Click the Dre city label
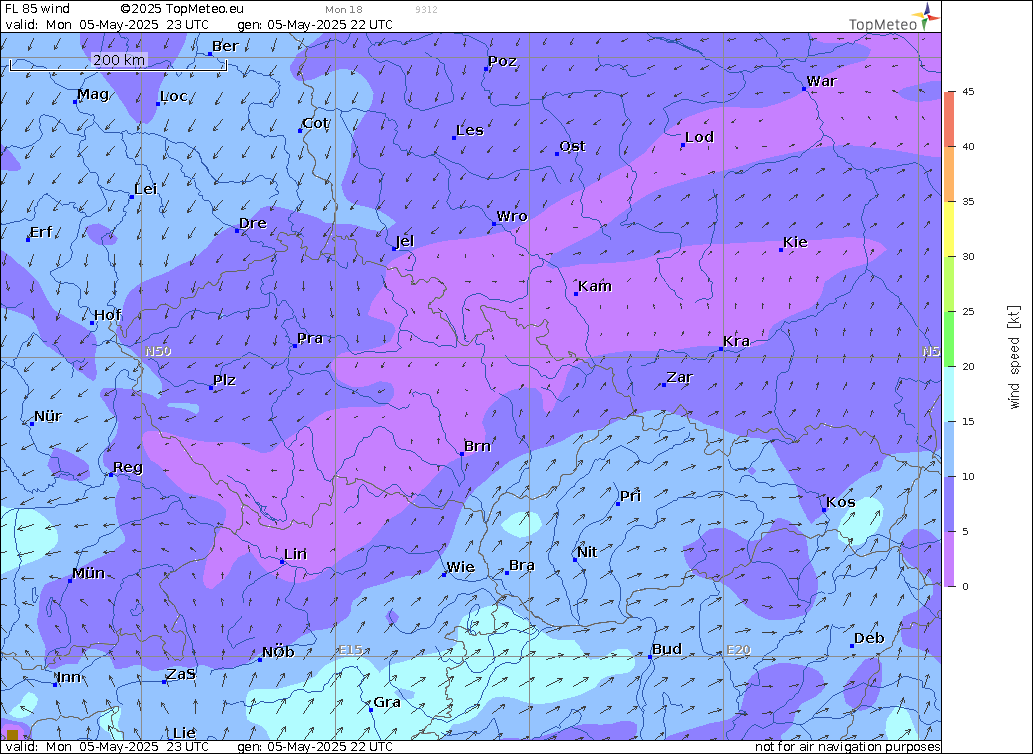Image resolution: width=1033 pixels, height=754 pixels. click(x=253, y=223)
